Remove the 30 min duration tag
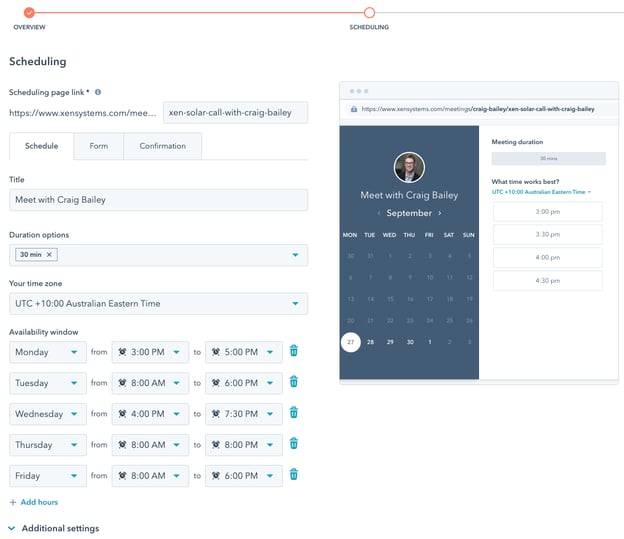The image size is (624, 539). (50, 255)
